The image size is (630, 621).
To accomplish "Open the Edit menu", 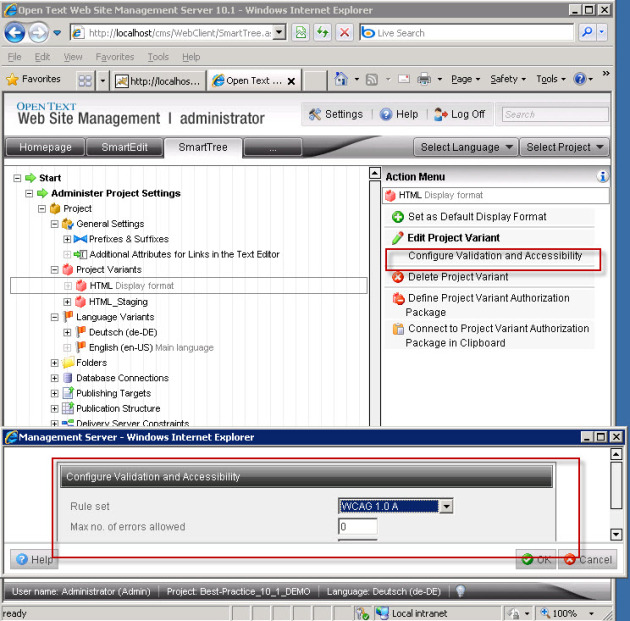I will pos(42,57).
